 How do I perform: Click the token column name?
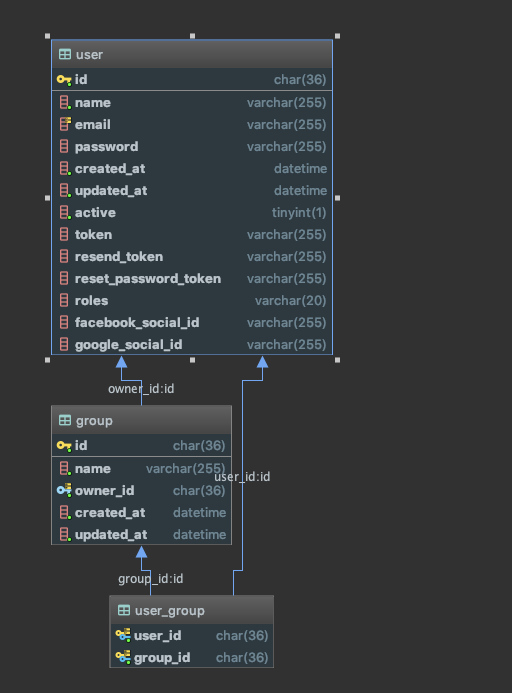pos(93,235)
